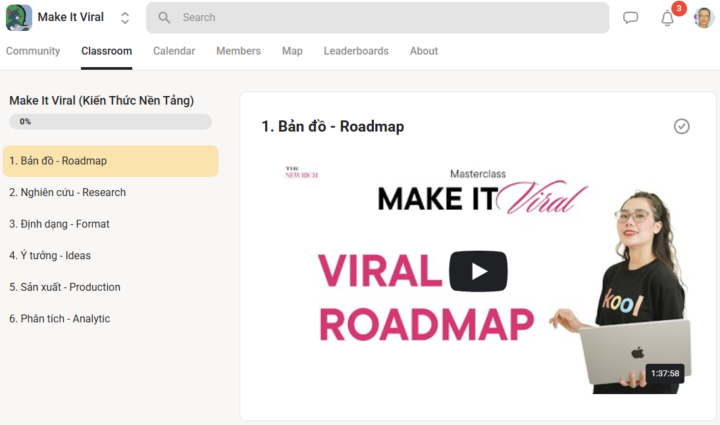720x425 pixels.
Task: Open the Members tab
Action: [x=238, y=51]
